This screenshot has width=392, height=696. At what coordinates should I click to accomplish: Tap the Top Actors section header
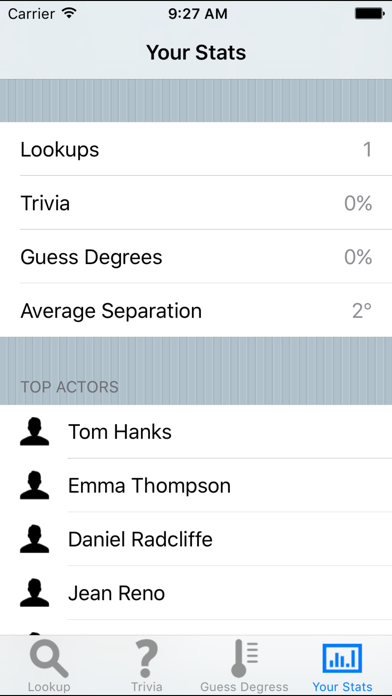[70, 387]
